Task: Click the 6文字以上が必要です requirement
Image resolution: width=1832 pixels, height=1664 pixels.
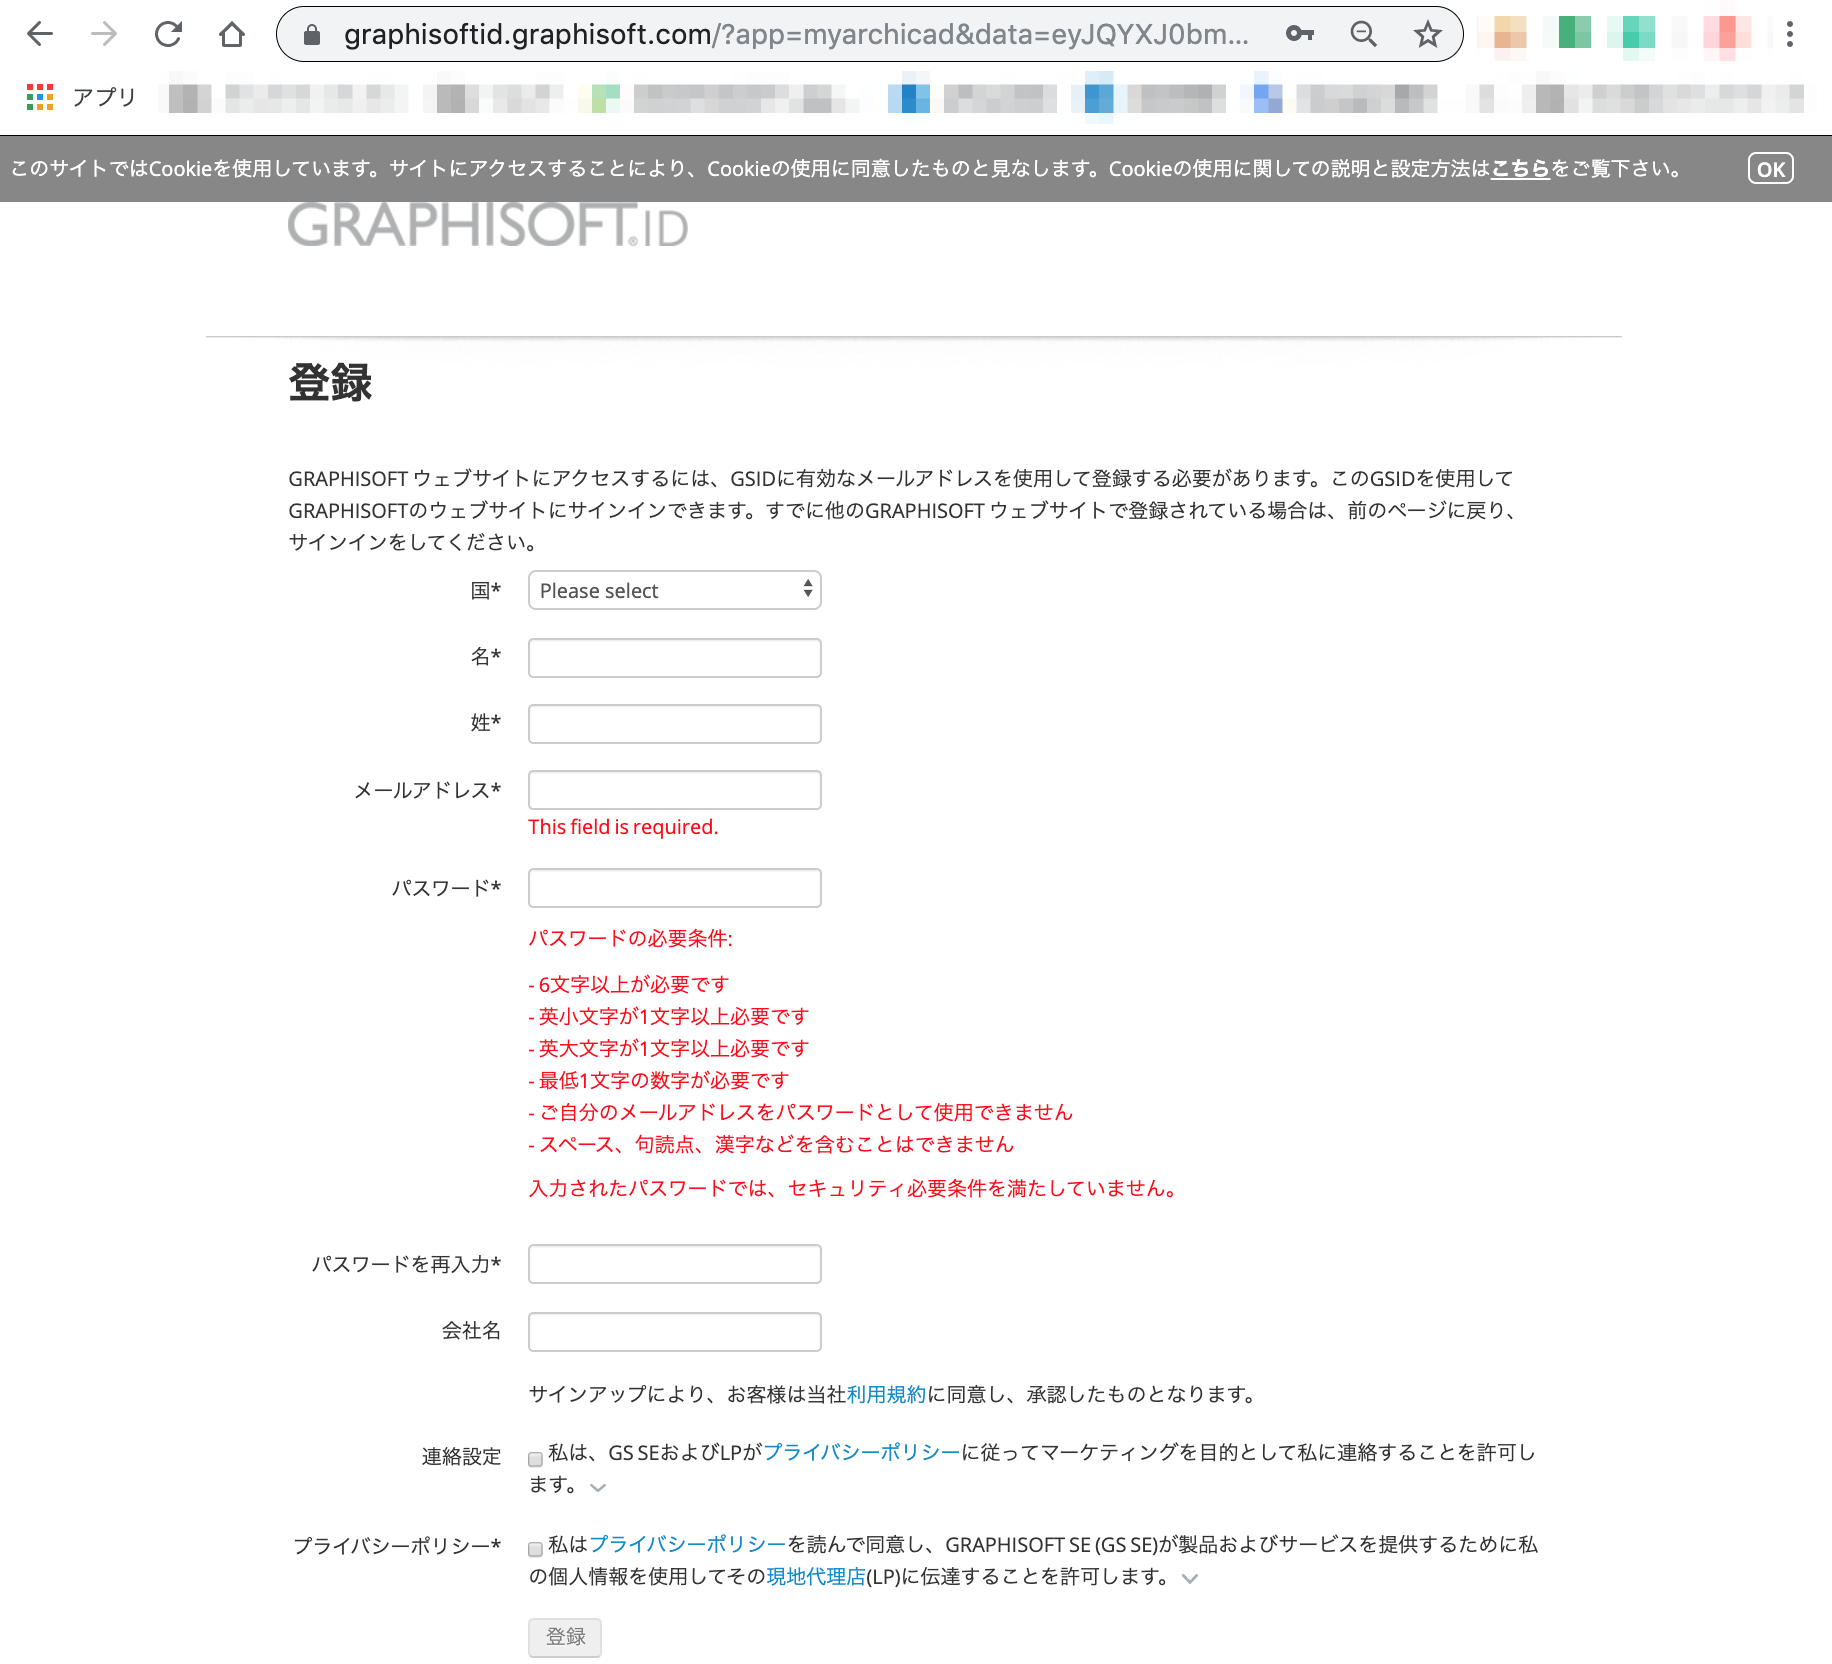Action: pos(629,984)
